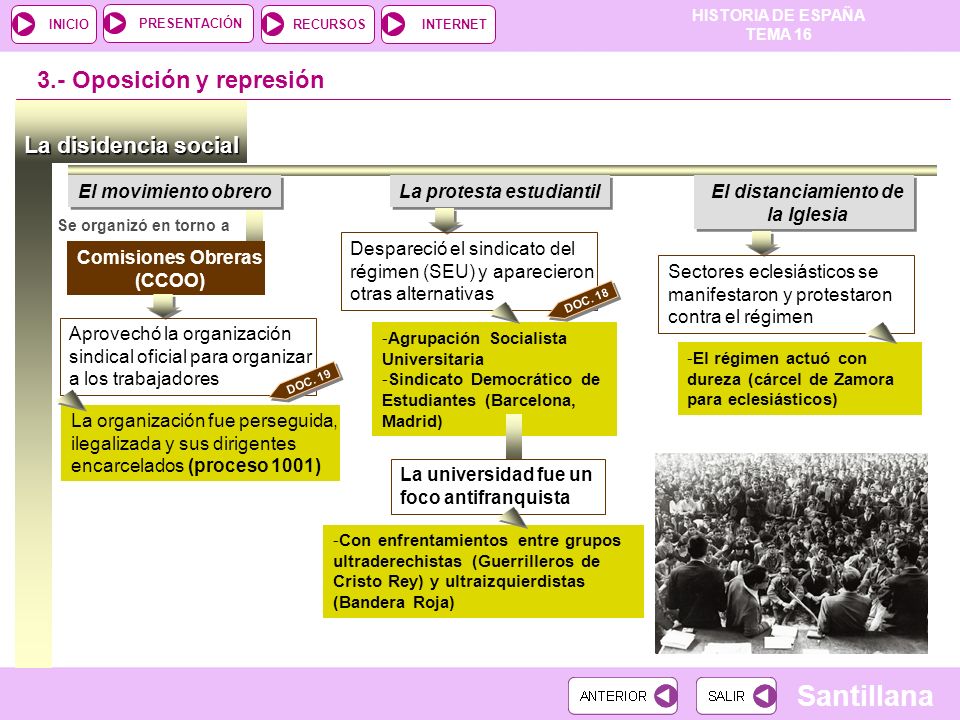Open DOC. 19 document tag
This screenshot has height=720, width=960.
pos(307,381)
